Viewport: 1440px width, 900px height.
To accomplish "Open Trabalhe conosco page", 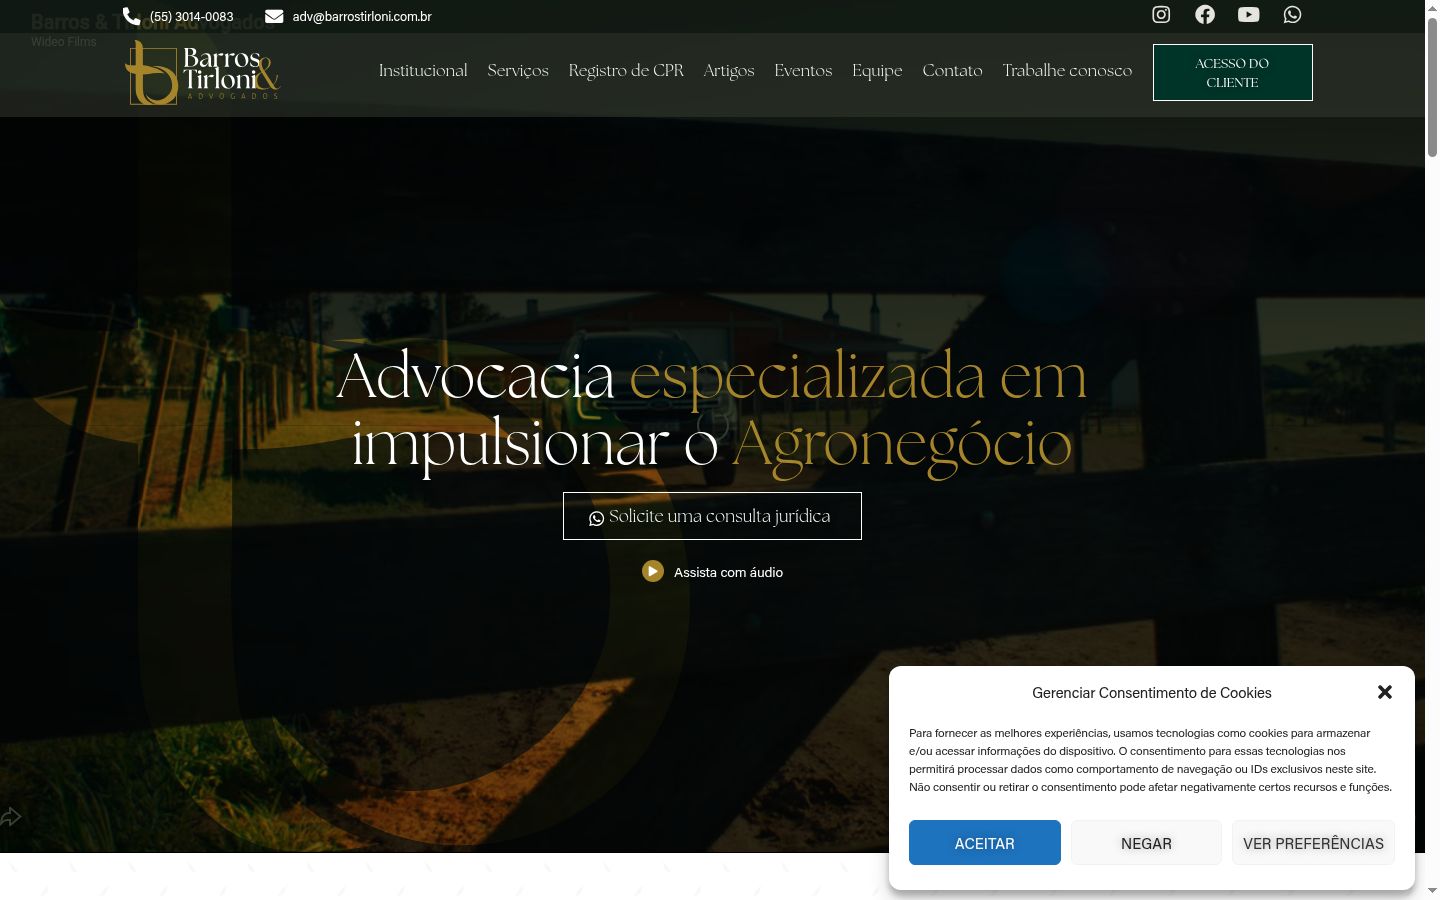I will pos(1067,70).
